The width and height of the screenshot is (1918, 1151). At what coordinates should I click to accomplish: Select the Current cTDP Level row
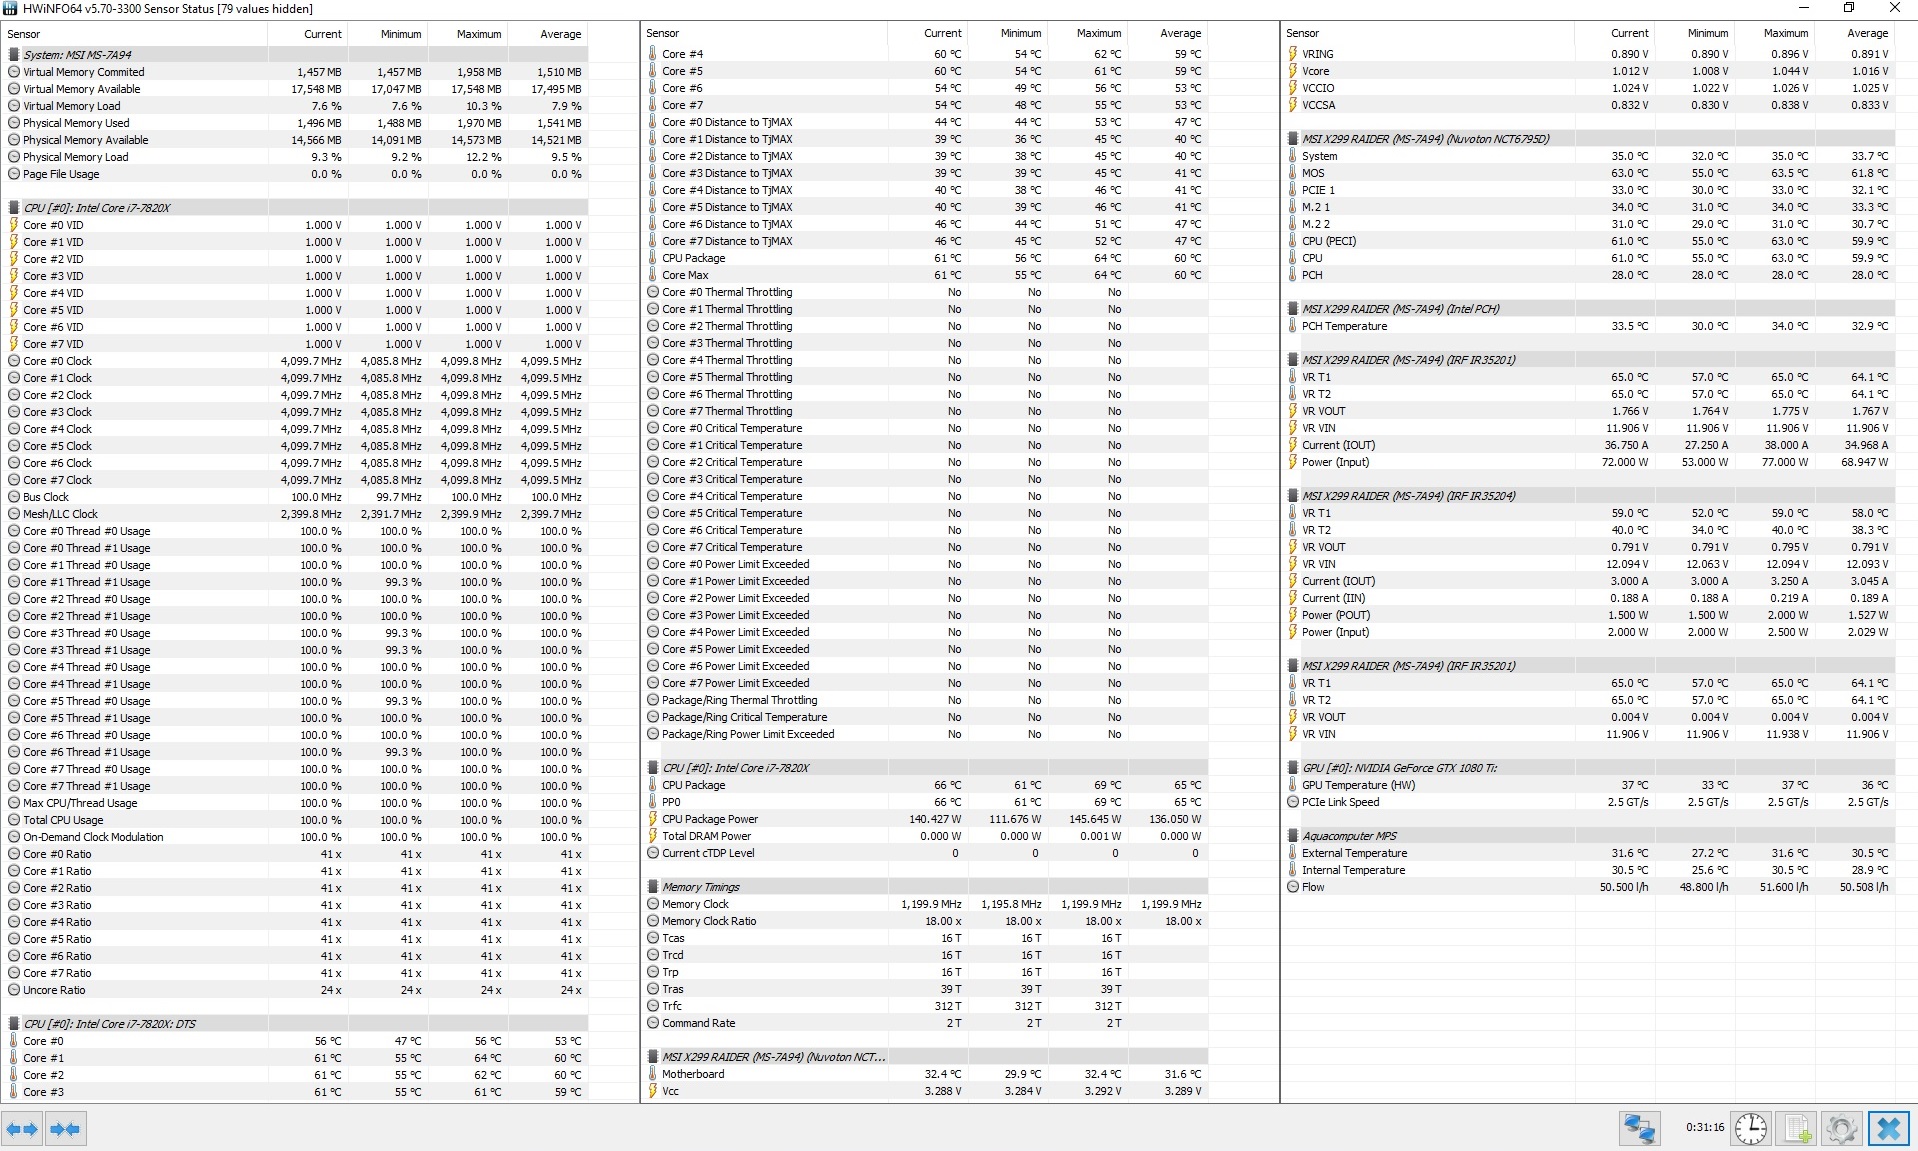[x=926, y=853]
